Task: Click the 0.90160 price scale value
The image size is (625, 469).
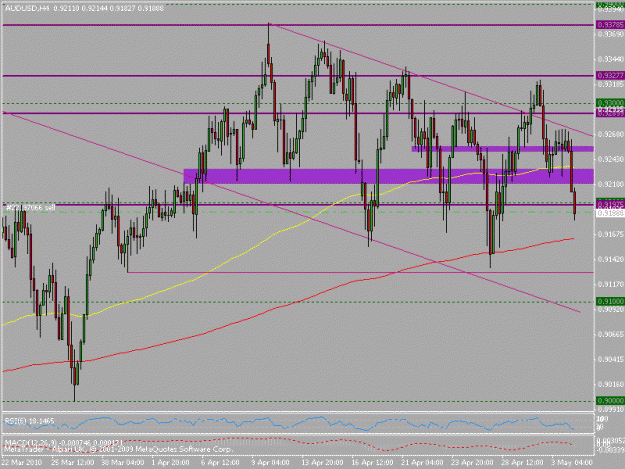Action: point(611,385)
